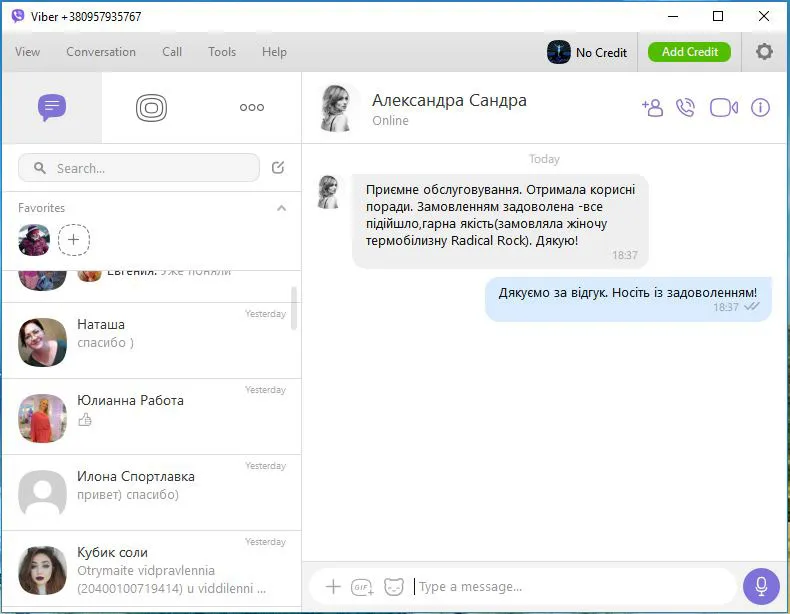Click Юлианна Работа's avatar in chat list
The image size is (790, 614).
coord(42,418)
